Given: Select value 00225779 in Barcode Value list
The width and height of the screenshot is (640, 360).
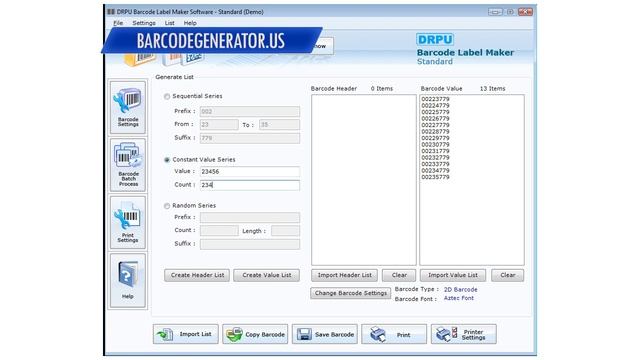Looking at the screenshot, I should point(435,112).
